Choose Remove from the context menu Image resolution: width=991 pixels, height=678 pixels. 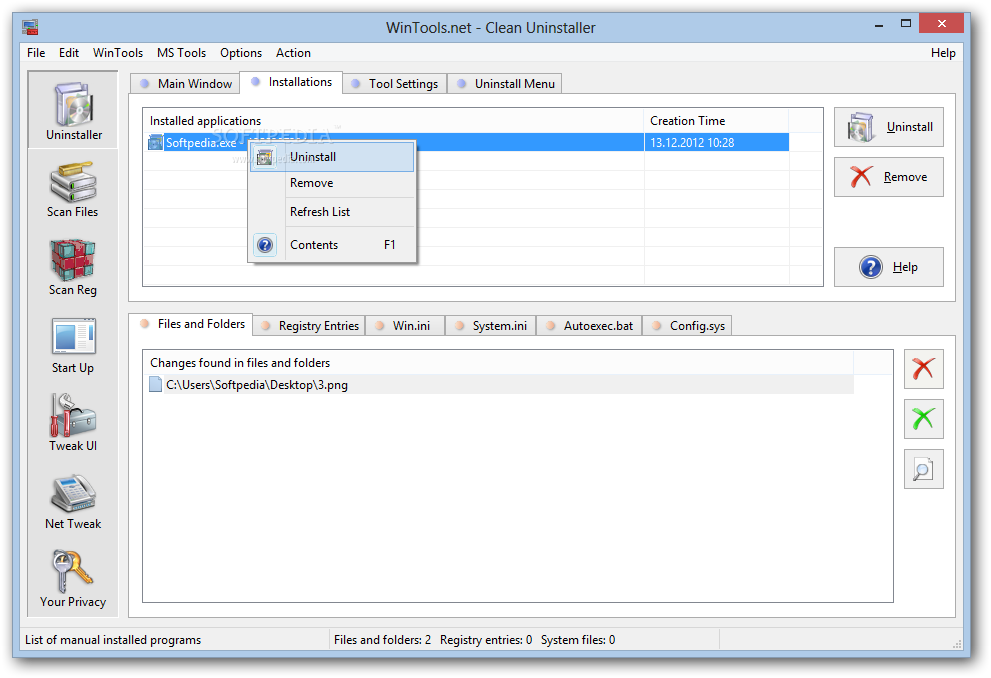332,183
